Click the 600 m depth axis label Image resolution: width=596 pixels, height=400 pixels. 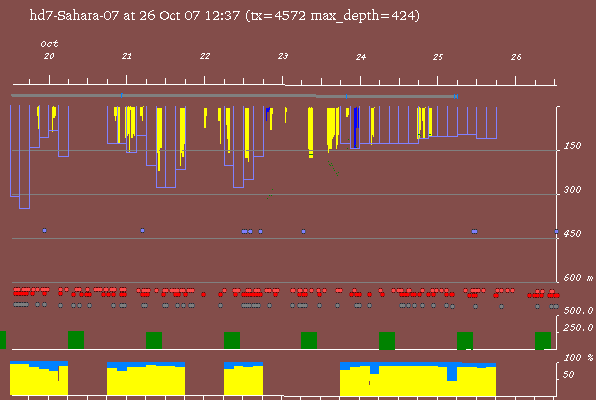tap(578, 278)
